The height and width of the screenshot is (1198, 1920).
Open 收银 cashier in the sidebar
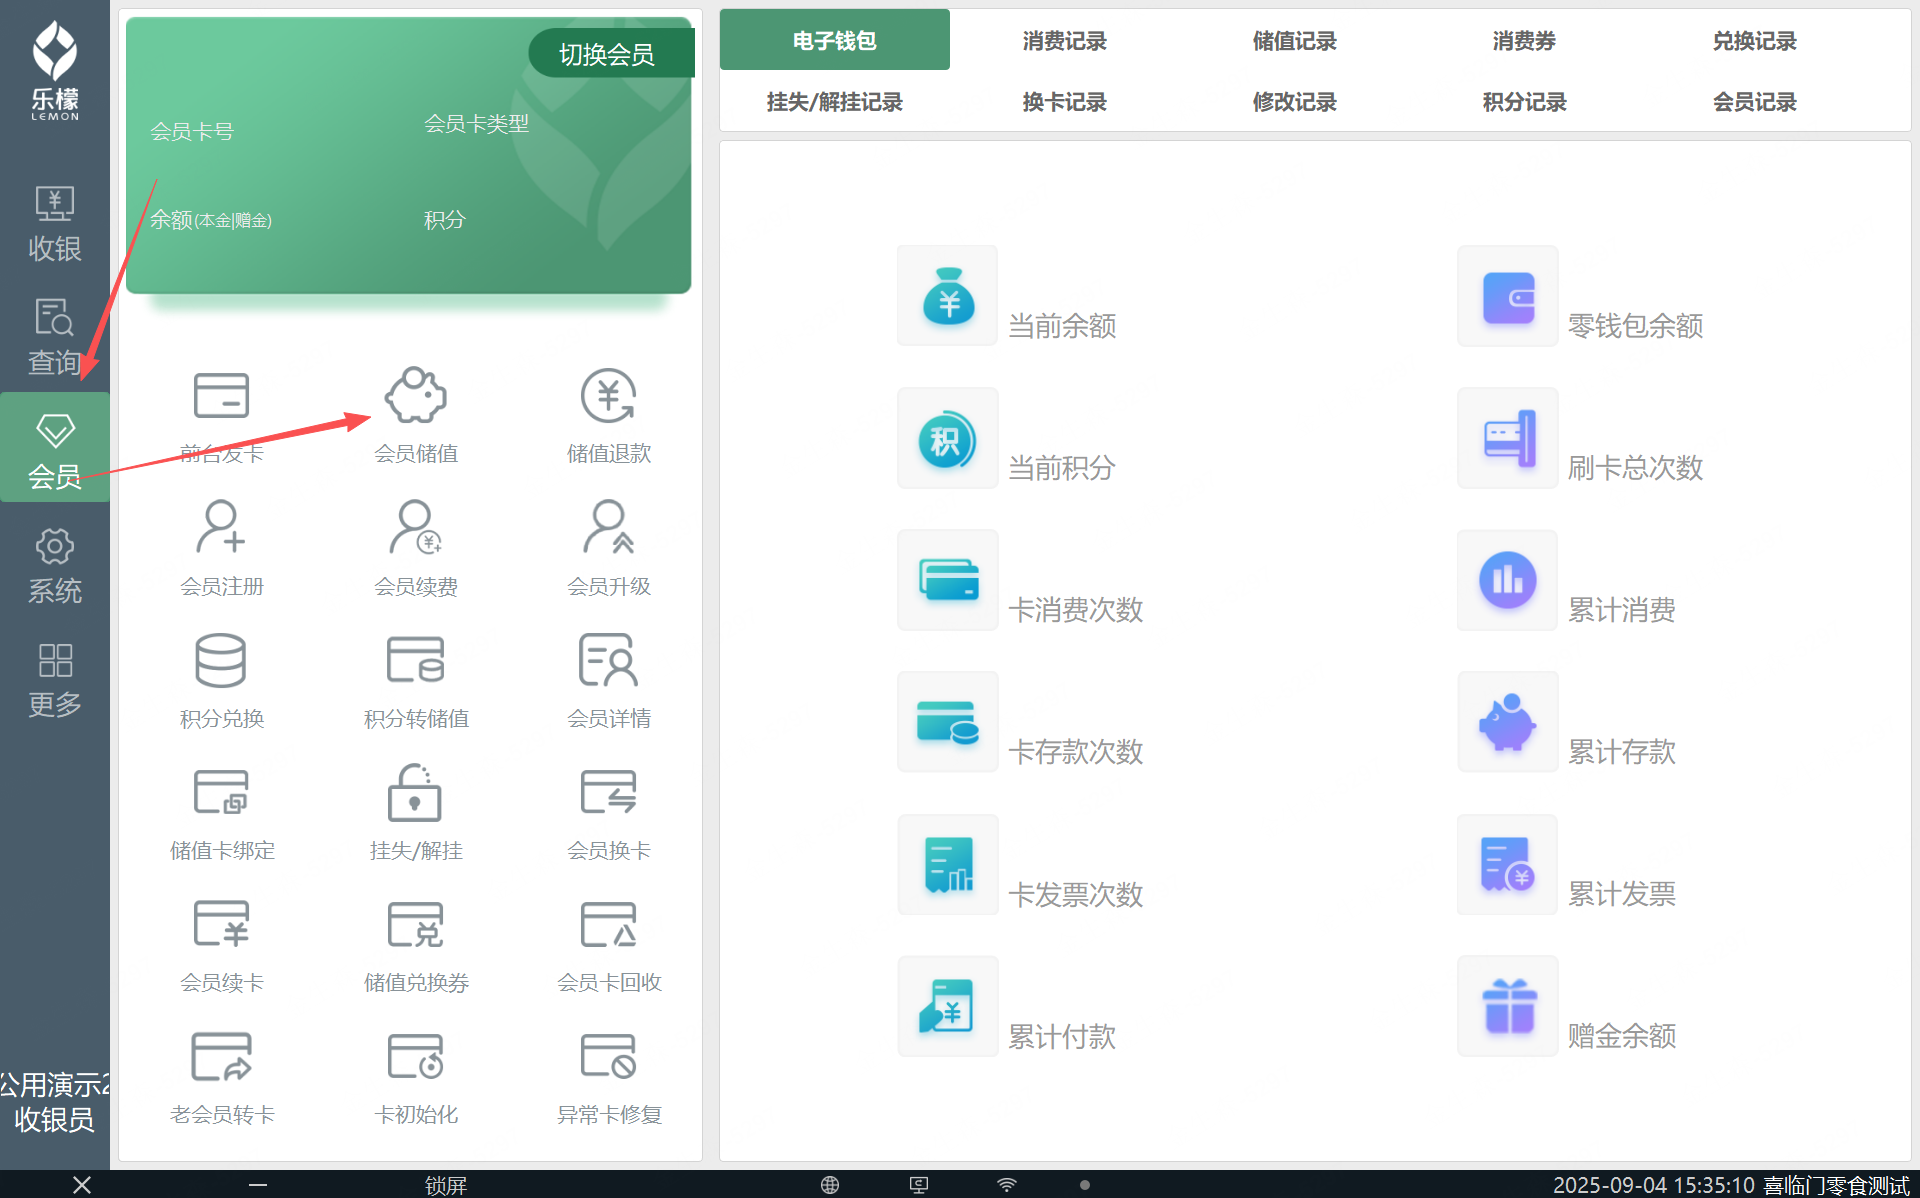pyautogui.click(x=55, y=224)
